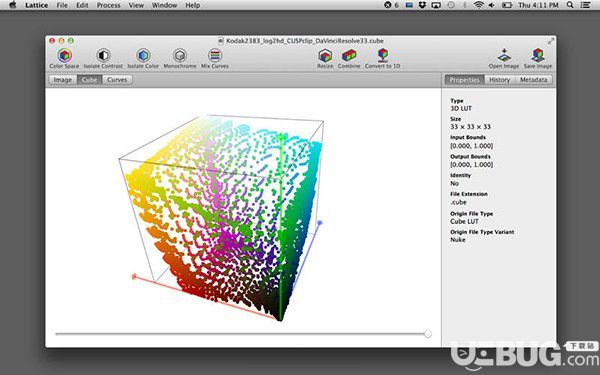Select the Color Space tool icon

(65, 56)
